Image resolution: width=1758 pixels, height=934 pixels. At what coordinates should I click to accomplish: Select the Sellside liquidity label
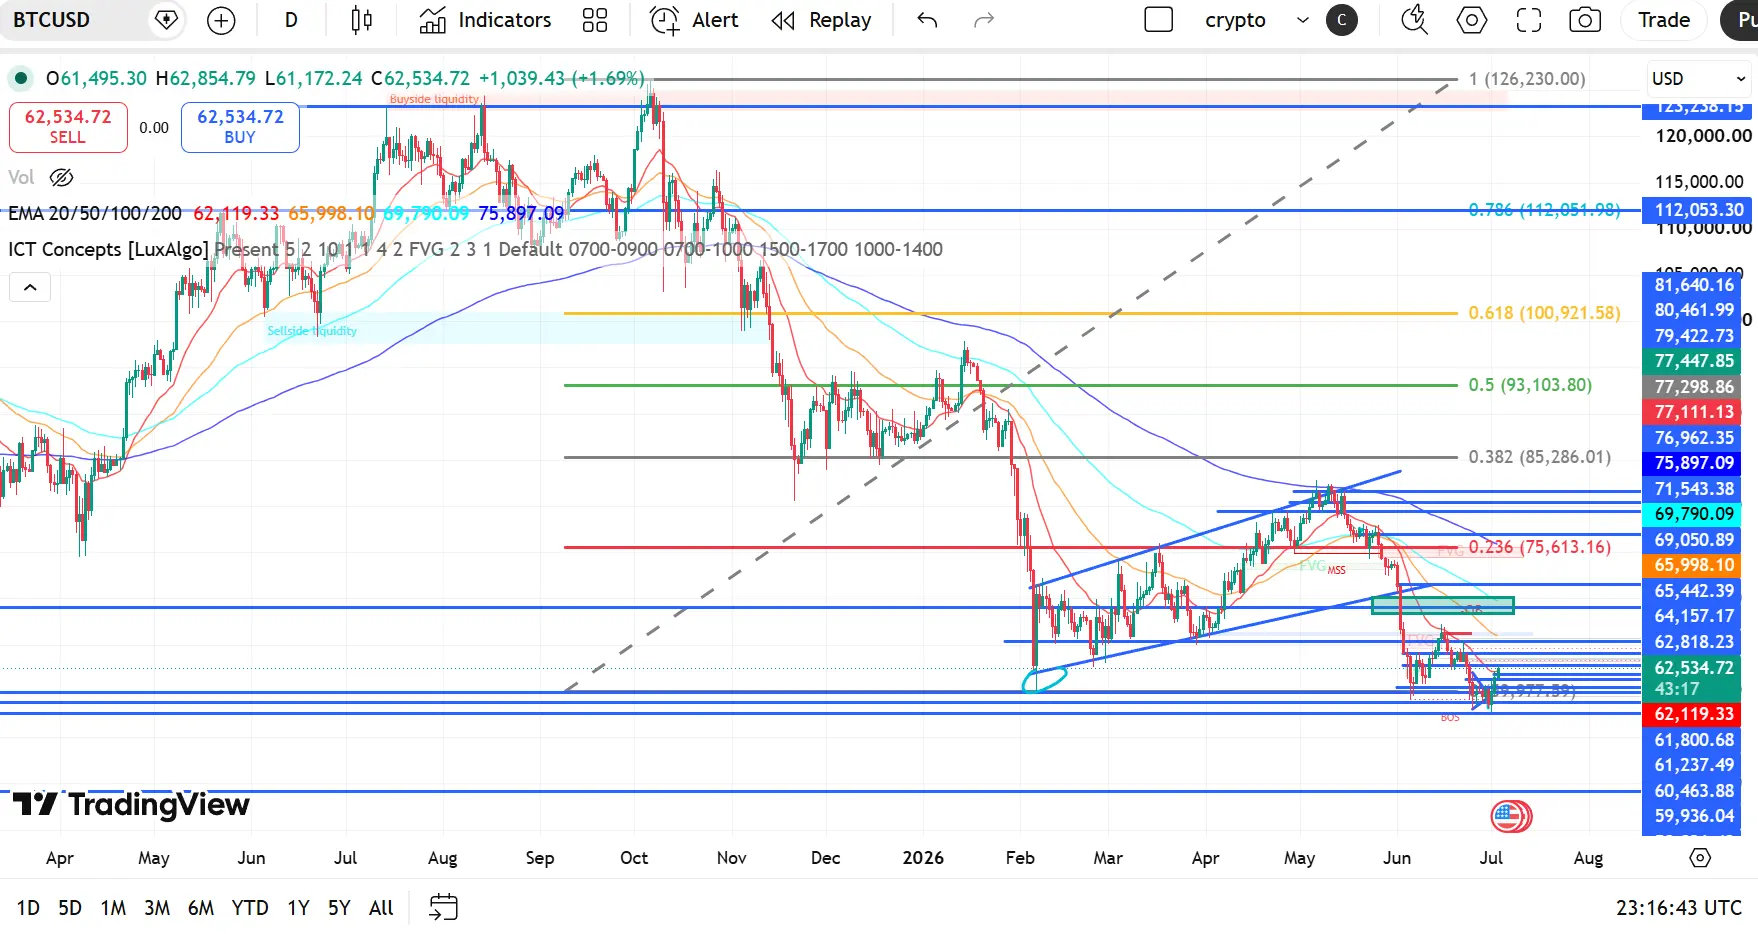coord(312,331)
